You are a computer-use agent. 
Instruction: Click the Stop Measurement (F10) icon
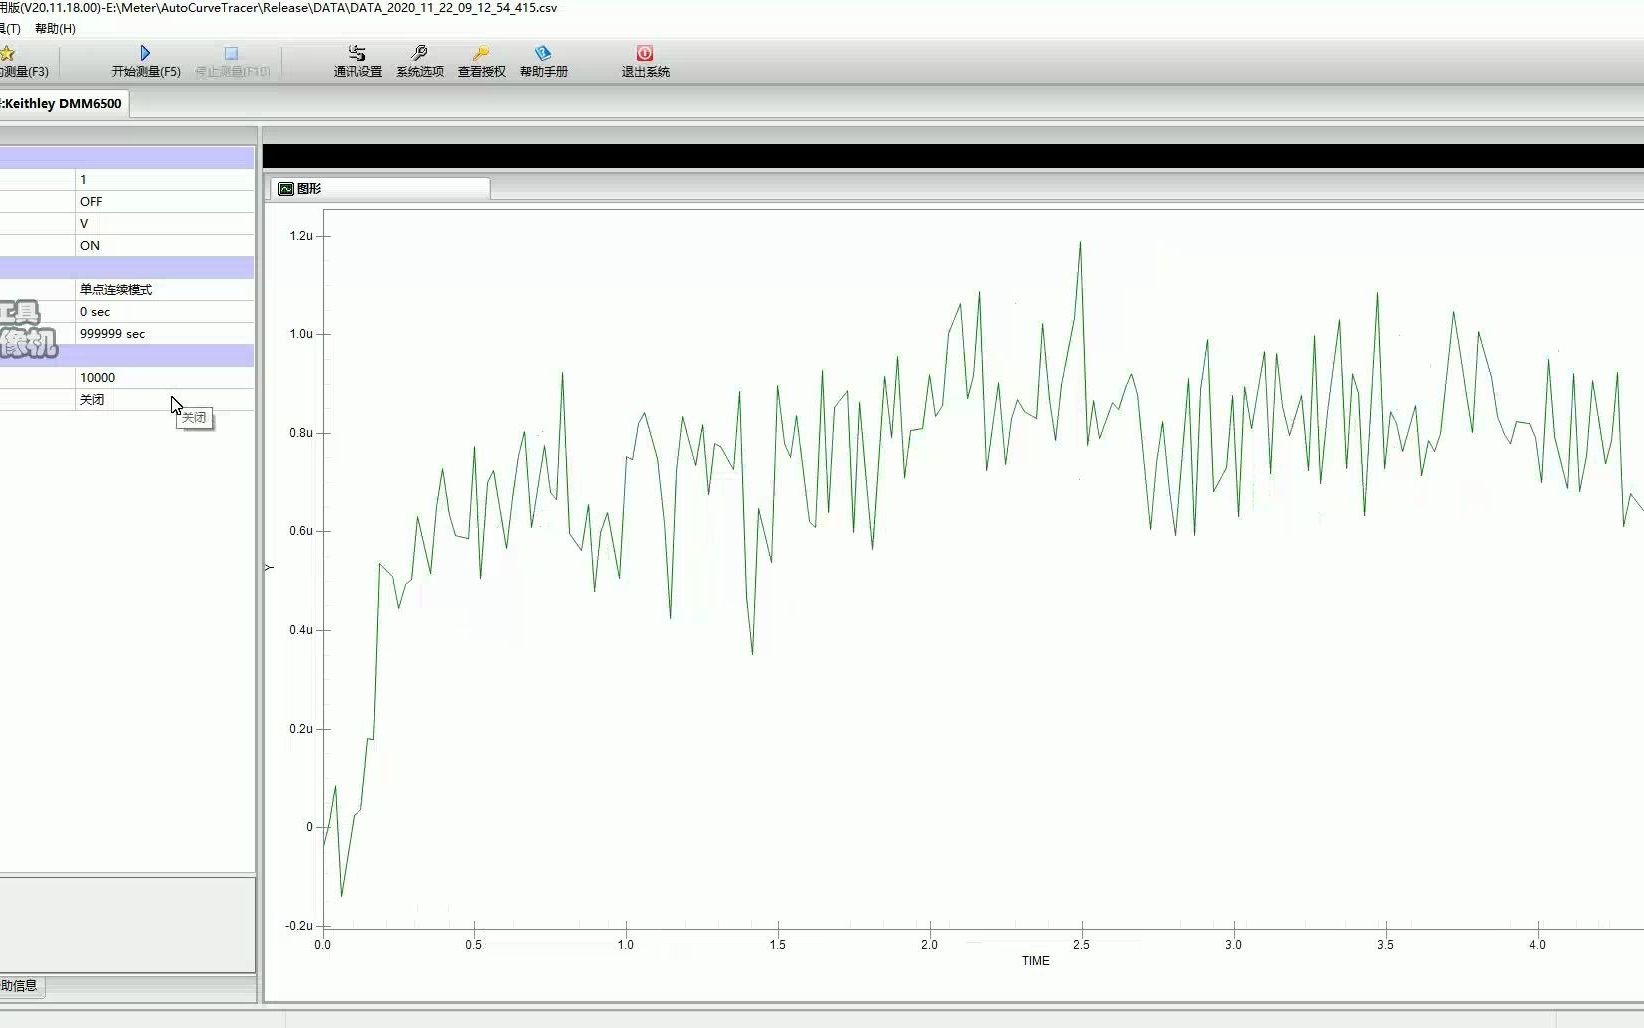coord(231,53)
